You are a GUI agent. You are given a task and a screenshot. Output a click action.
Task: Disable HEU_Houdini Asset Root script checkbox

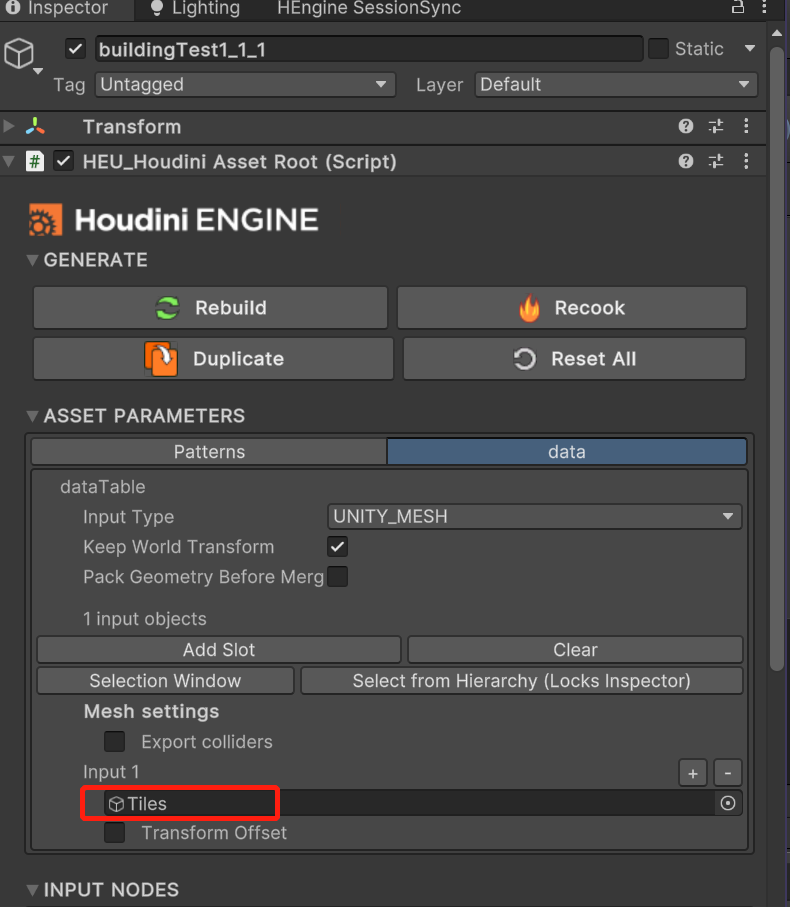tap(63, 161)
